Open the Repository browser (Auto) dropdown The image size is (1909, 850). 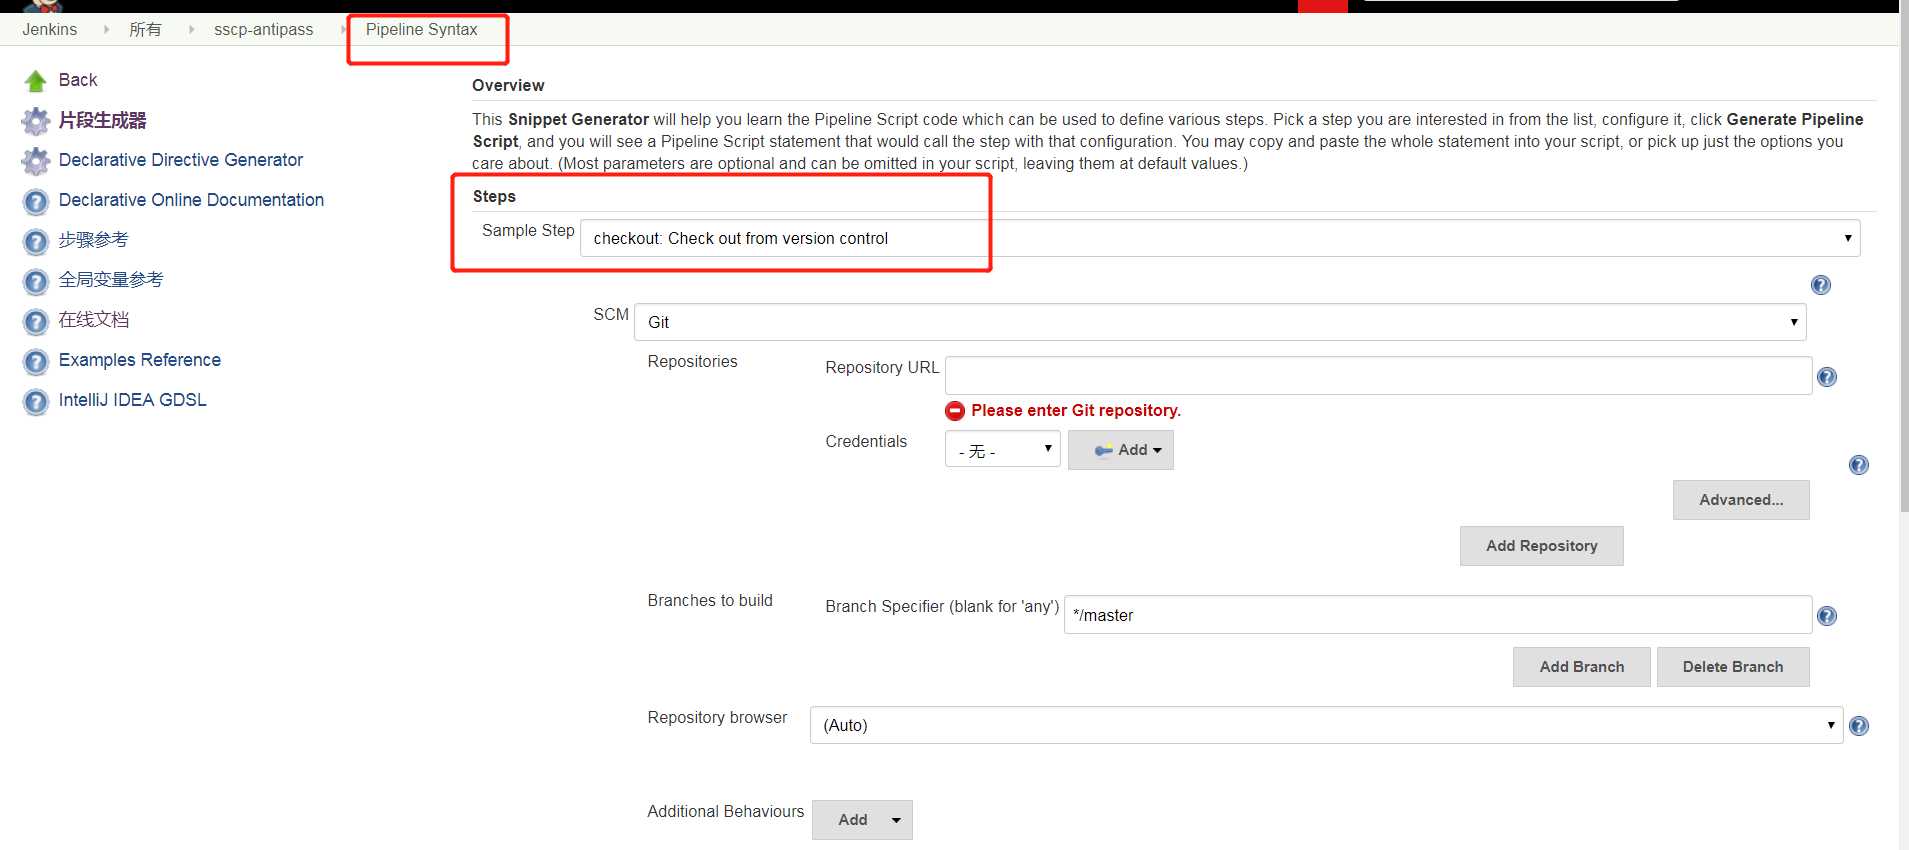click(x=1326, y=725)
